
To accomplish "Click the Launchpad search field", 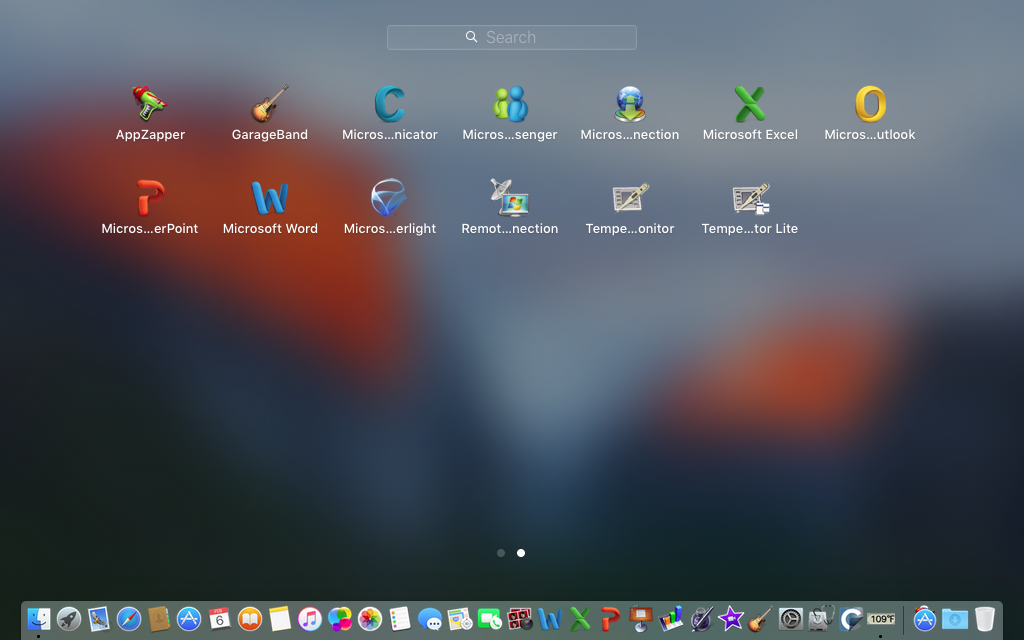I will [x=512, y=37].
